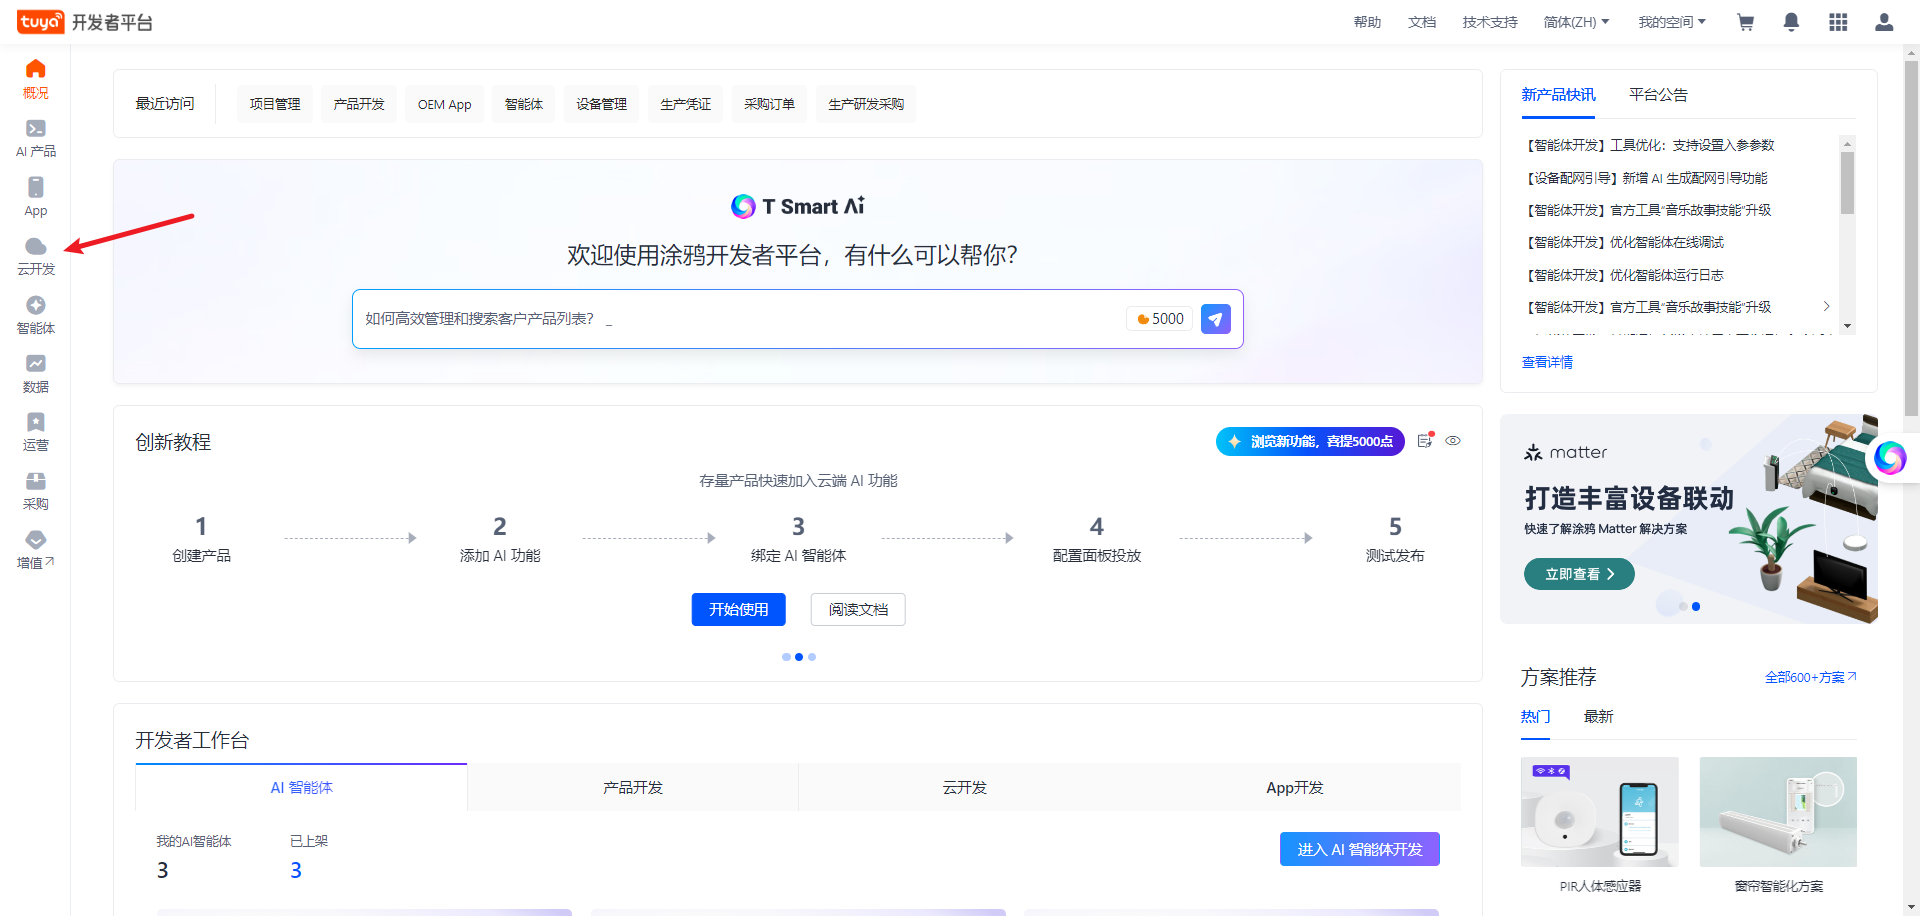This screenshot has height=916, width=1920.
Task: Toggle the eye icon in 创新教程 section
Action: tap(1453, 441)
